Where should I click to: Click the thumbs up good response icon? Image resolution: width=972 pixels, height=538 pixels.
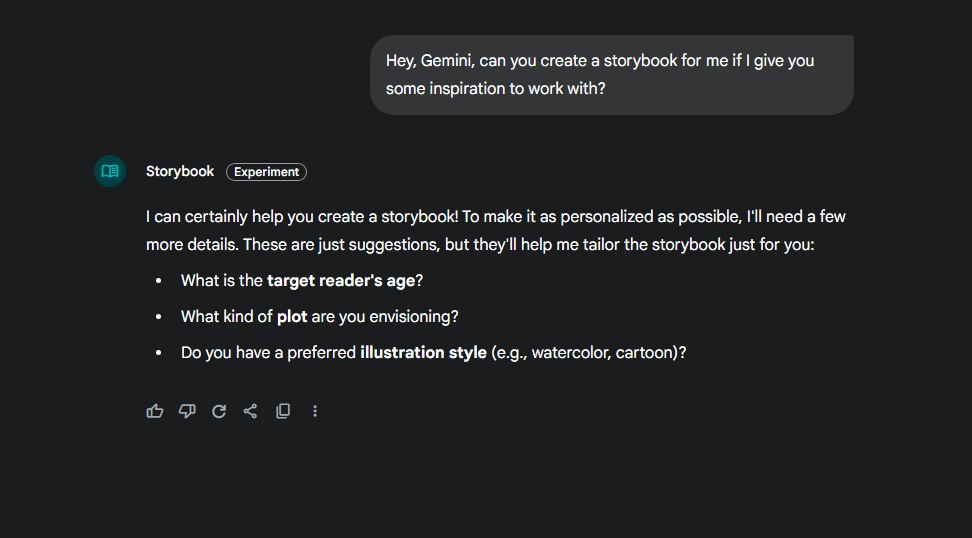click(x=154, y=411)
